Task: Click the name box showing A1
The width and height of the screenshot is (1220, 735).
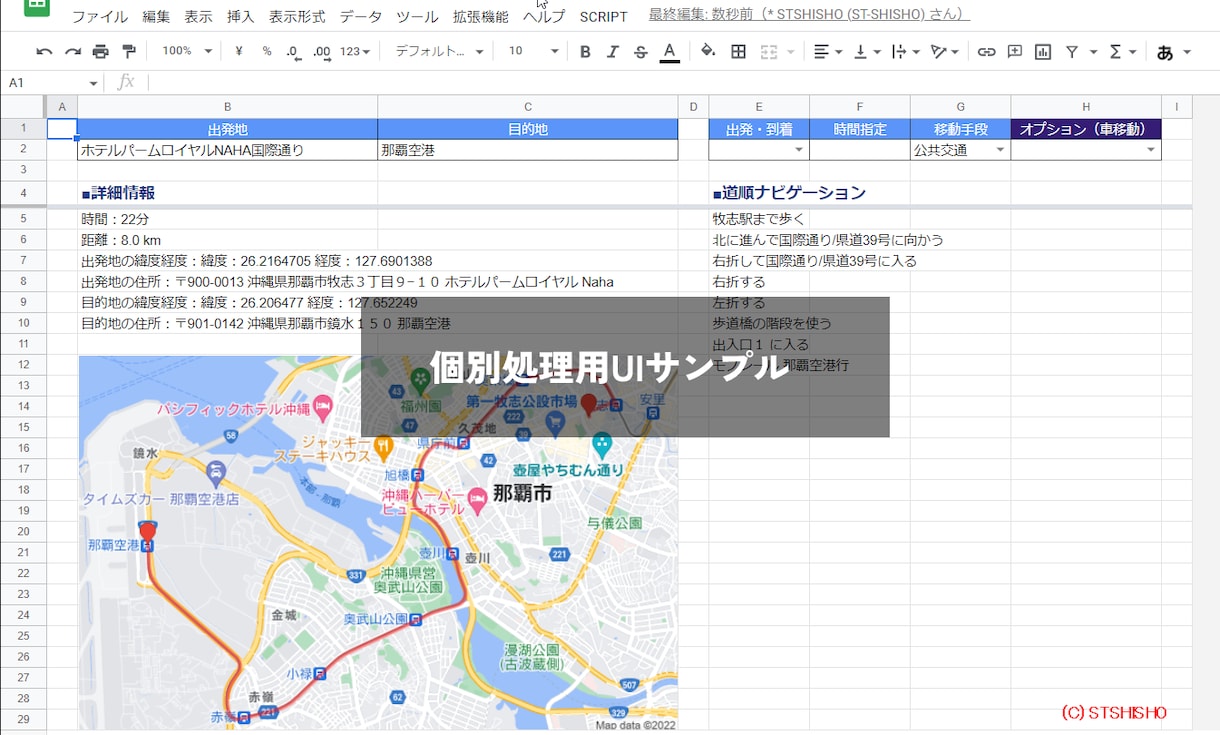Action: [x=46, y=82]
